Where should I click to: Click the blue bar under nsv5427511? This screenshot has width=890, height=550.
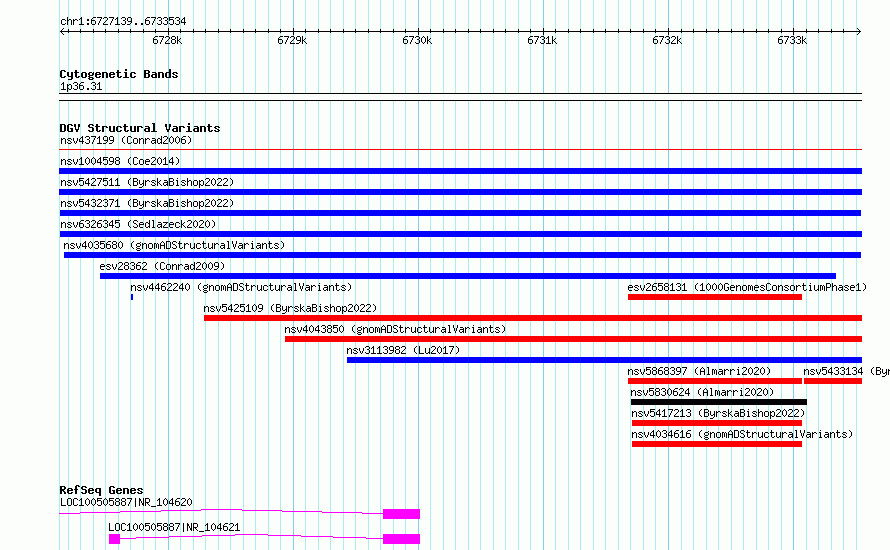tap(460, 192)
